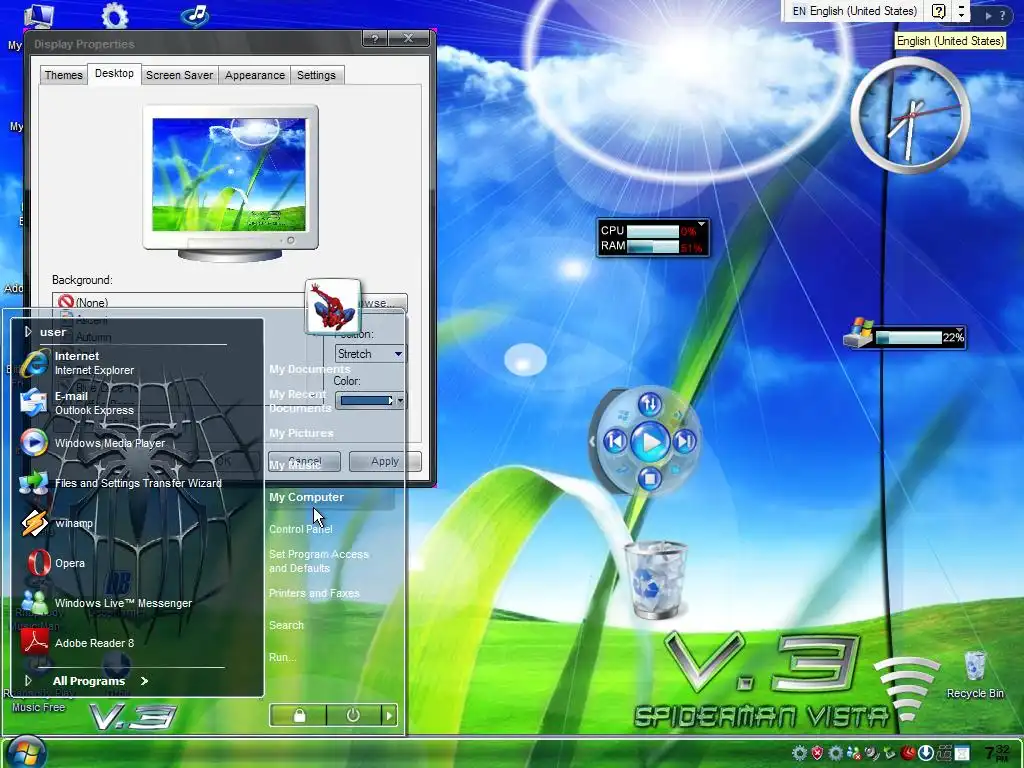
Task: Click the power button in Start menu
Action: pos(353,716)
